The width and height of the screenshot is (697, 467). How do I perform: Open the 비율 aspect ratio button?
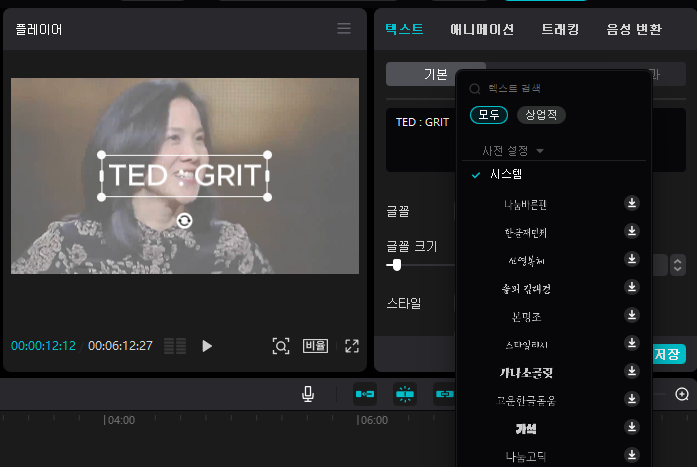click(x=315, y=346)
